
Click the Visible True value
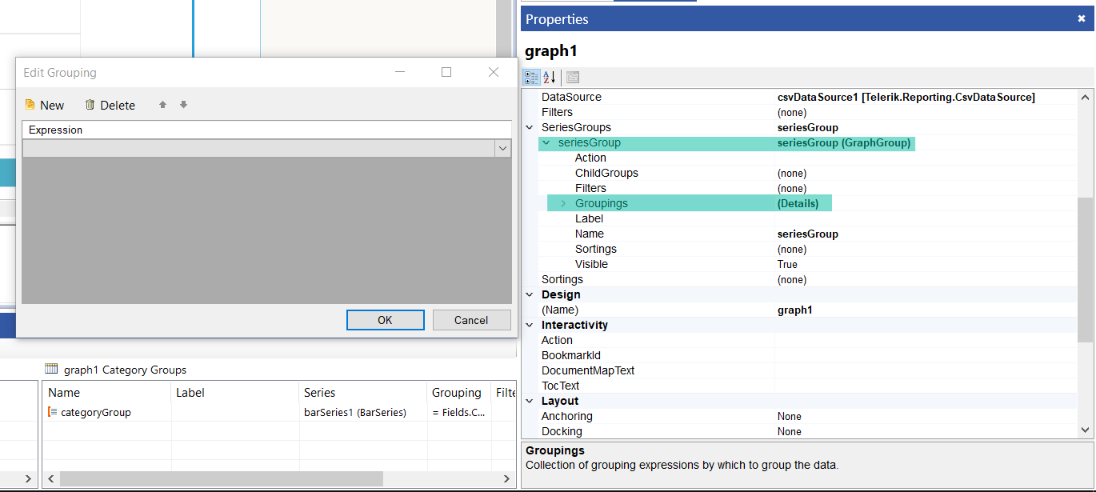pos(787,264)
